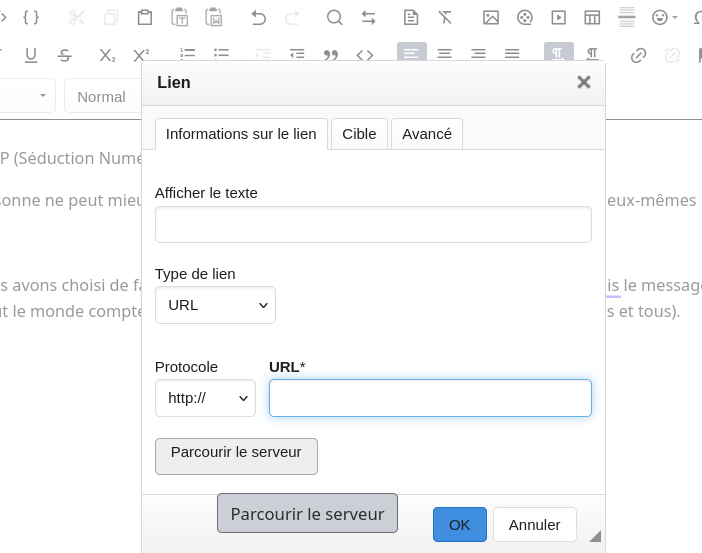This screenshot has width=702, height=553.
Task: Cancel the dialog with Annuler
Action: tap(535, 524)
